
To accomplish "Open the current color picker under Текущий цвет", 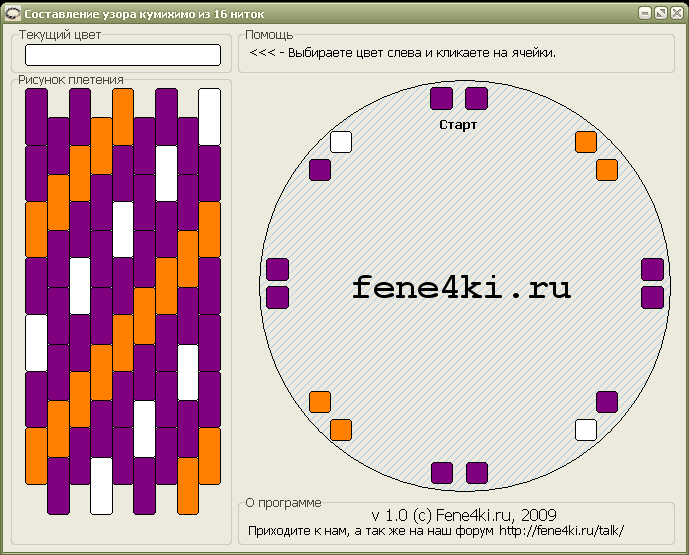I will pos(123,55).
